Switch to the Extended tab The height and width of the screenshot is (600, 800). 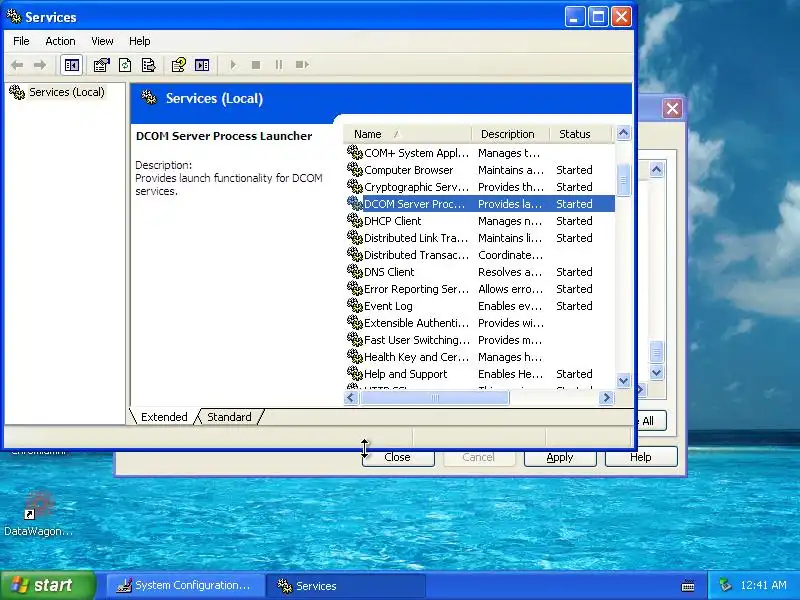click(164, 417)
